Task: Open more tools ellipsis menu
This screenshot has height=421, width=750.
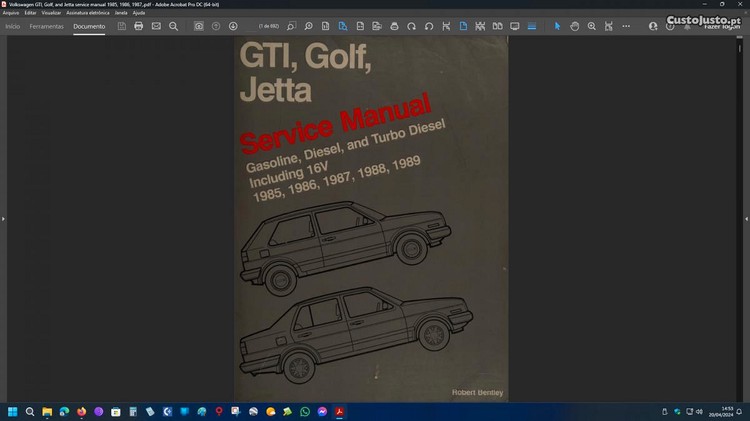Action: [626, 26]
